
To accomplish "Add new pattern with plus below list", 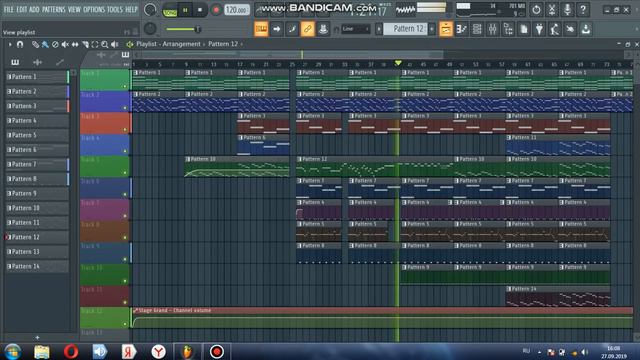I will 37,338.
